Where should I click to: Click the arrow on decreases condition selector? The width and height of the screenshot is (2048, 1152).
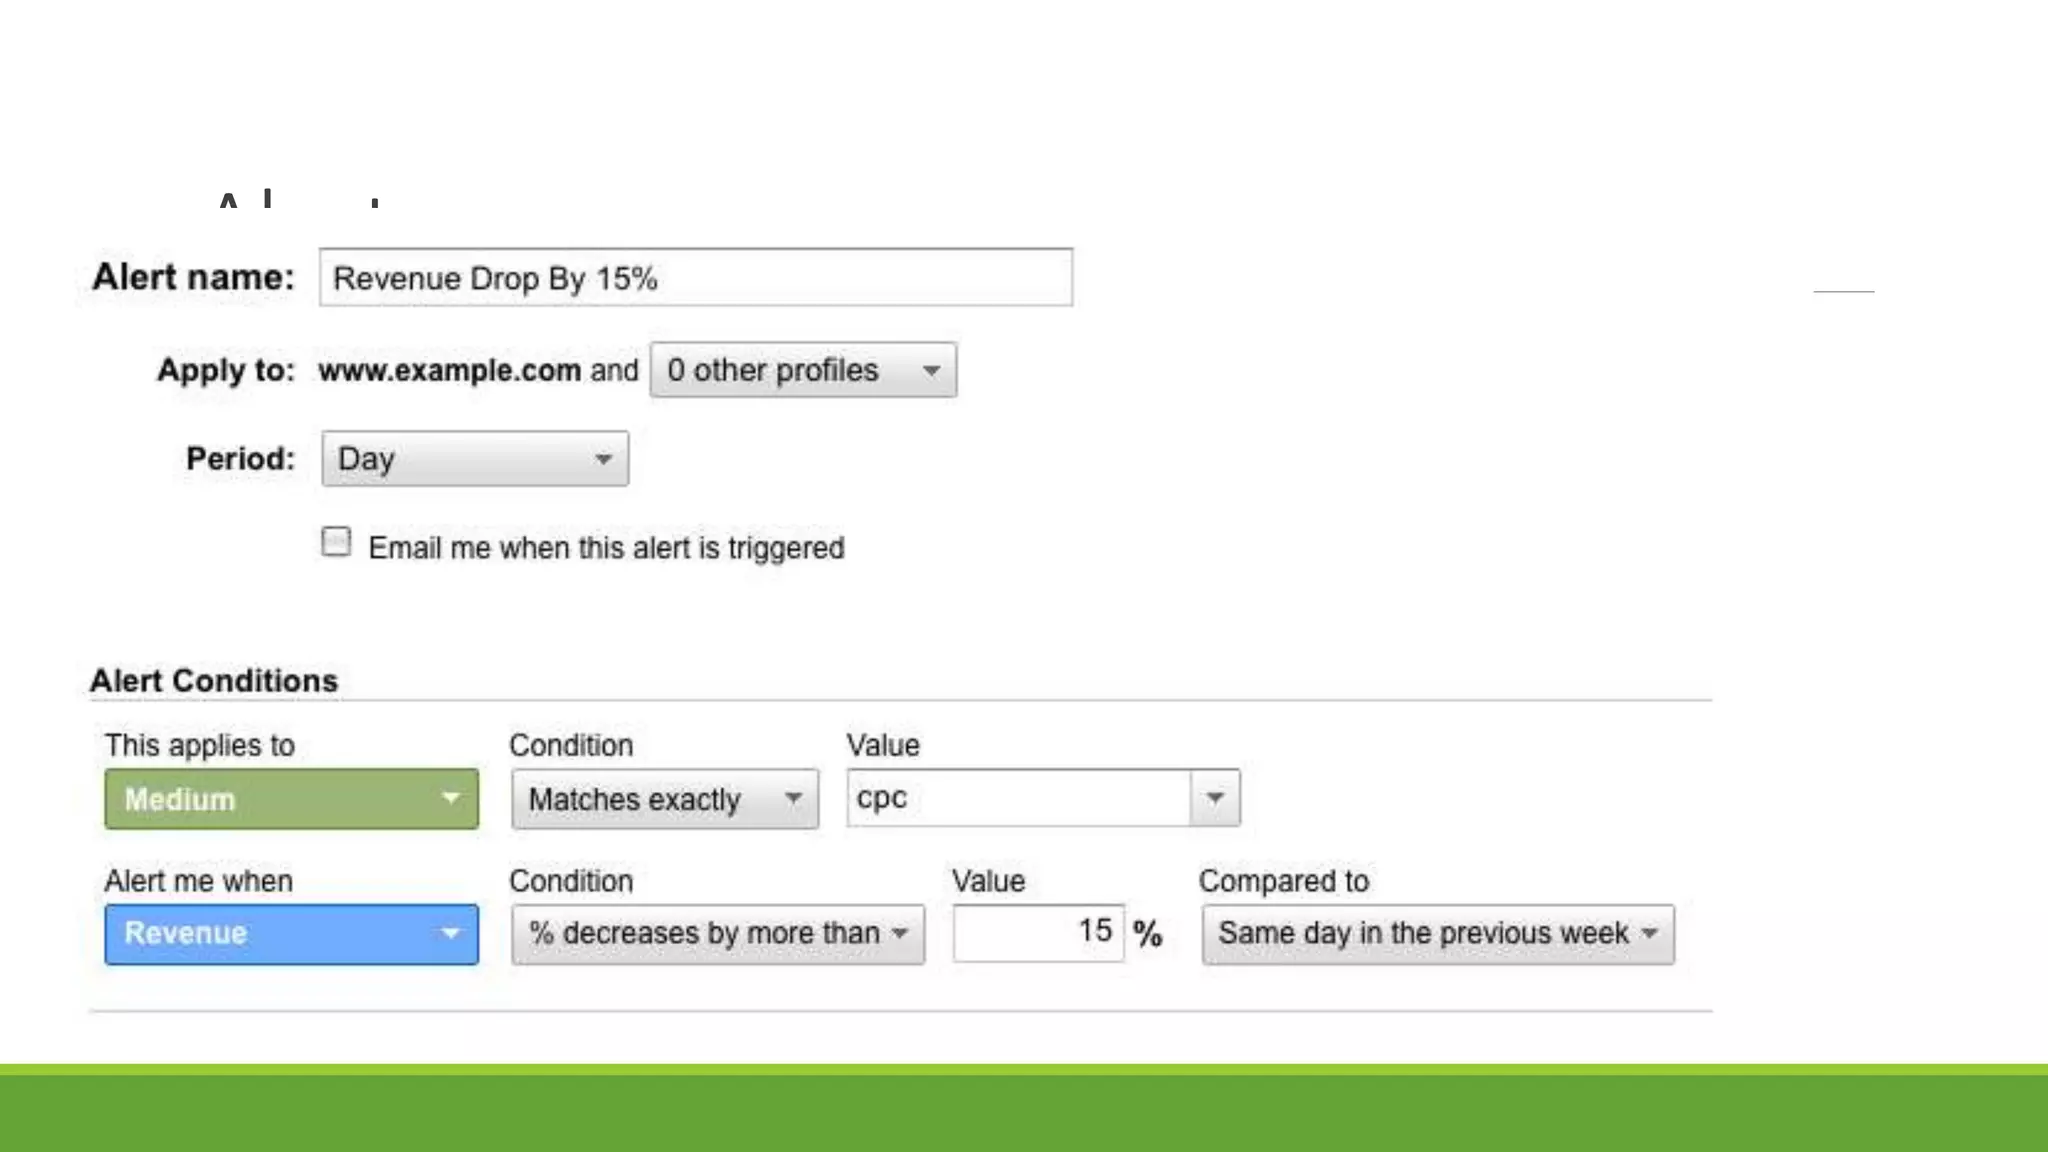click(900, 934)
